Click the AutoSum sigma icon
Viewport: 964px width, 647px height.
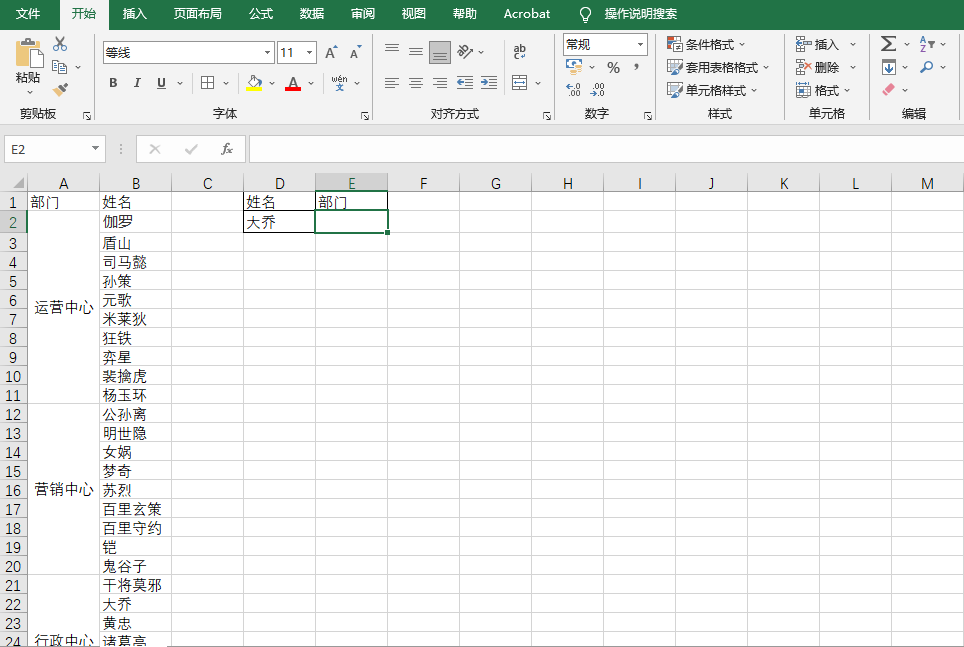pyautogui.click(x=888, y=44)
